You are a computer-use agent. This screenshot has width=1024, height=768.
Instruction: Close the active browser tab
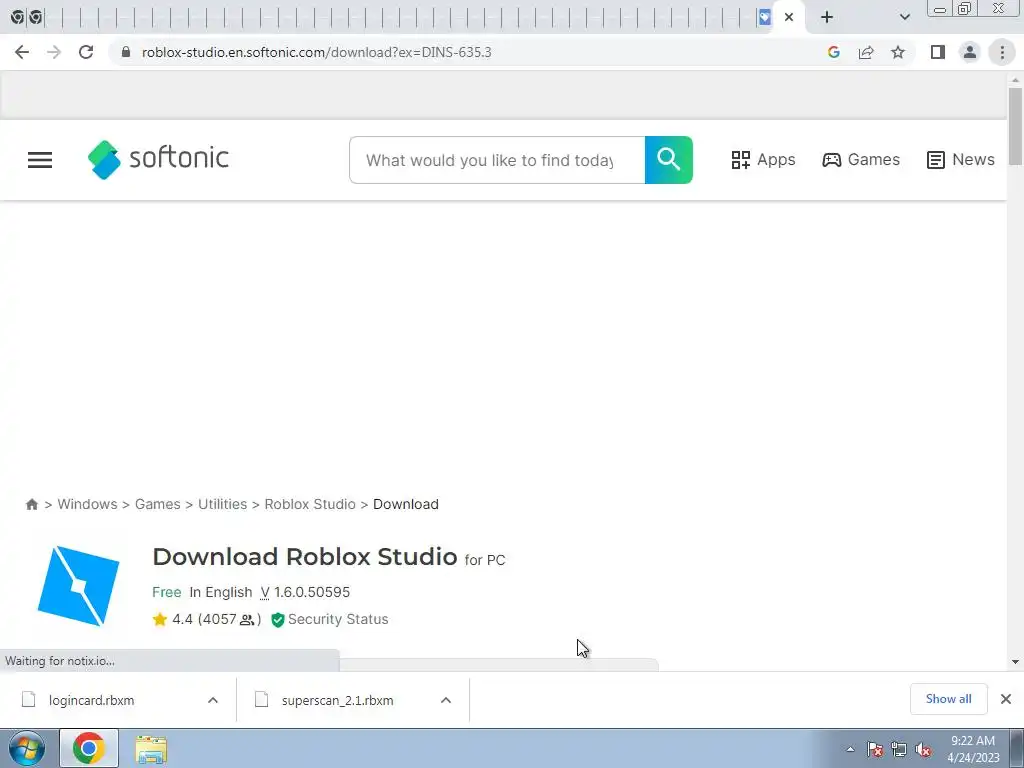click(789, 17)
